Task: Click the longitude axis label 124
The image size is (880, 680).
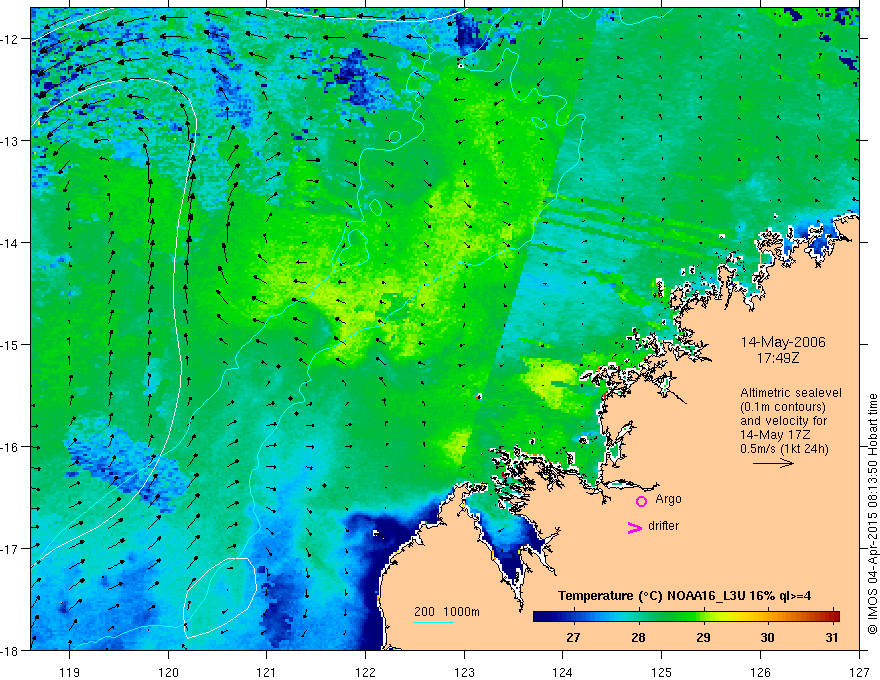Action: pos(562,672)
